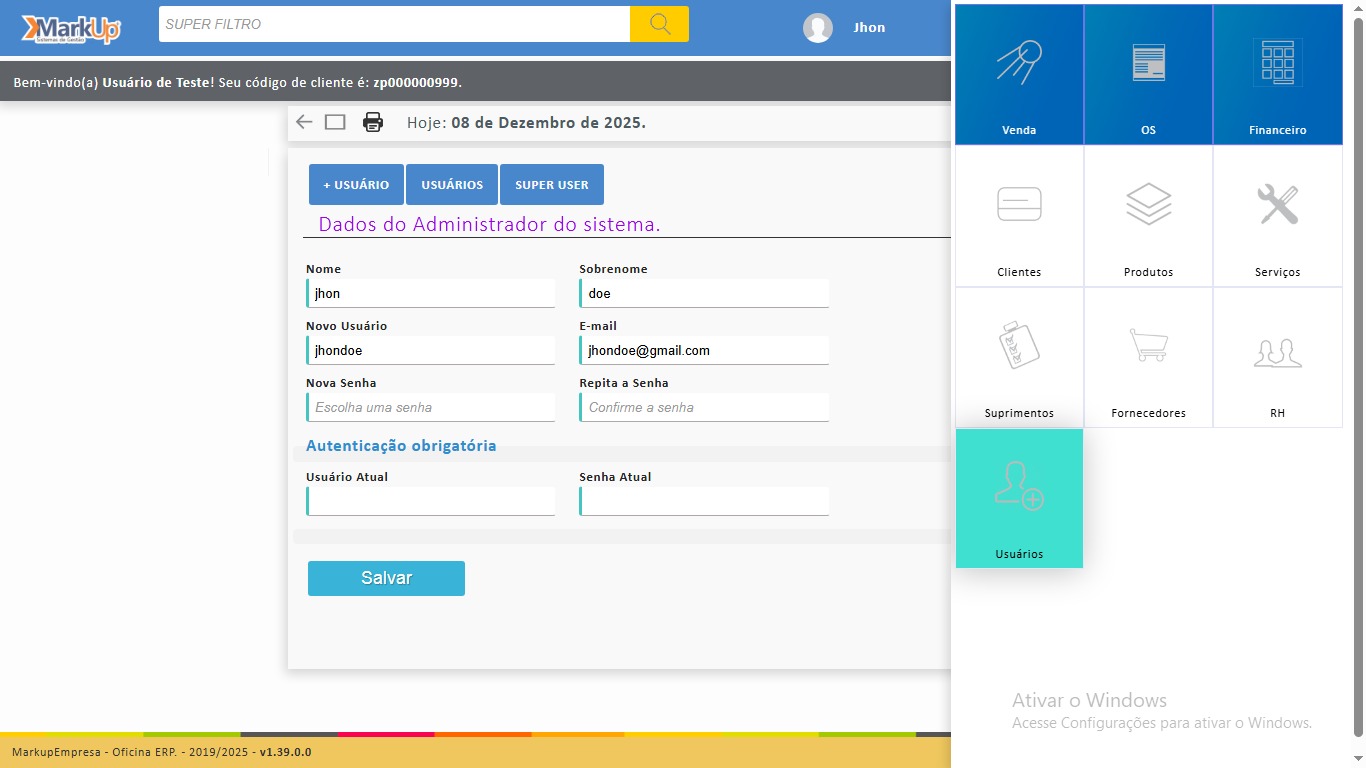
Task: Switch to the USUÁRIOS tab
Action: [452, 185]
